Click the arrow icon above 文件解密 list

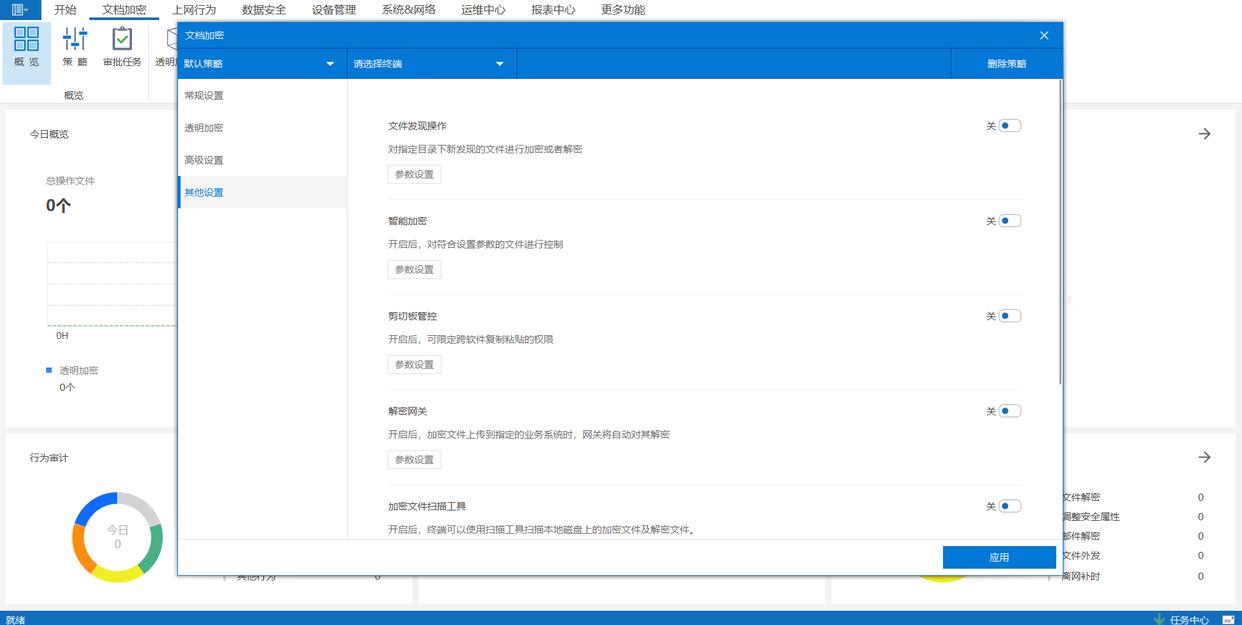(1204, 457)
